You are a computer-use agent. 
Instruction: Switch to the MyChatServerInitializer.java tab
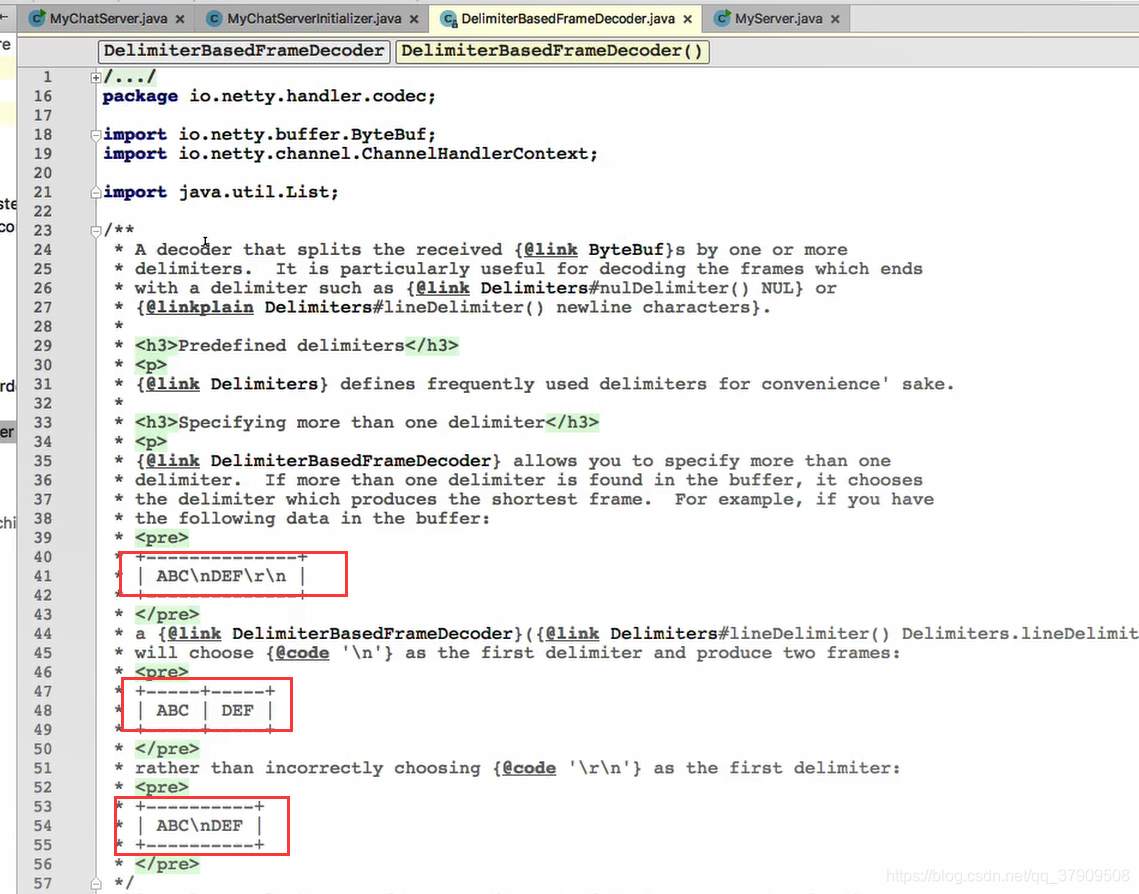313,19
